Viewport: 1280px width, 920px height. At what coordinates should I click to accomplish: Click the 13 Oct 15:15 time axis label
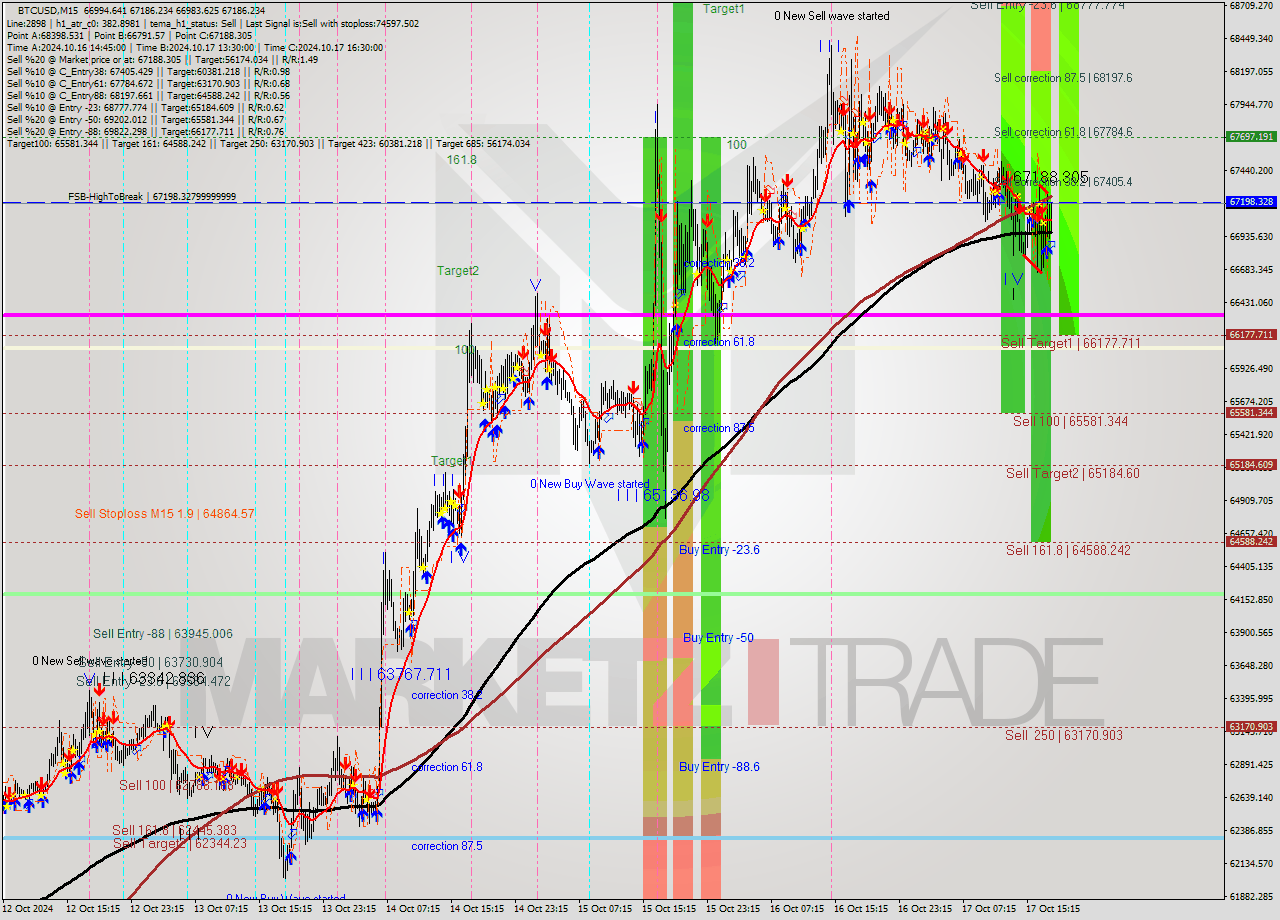tap(285, 909)
